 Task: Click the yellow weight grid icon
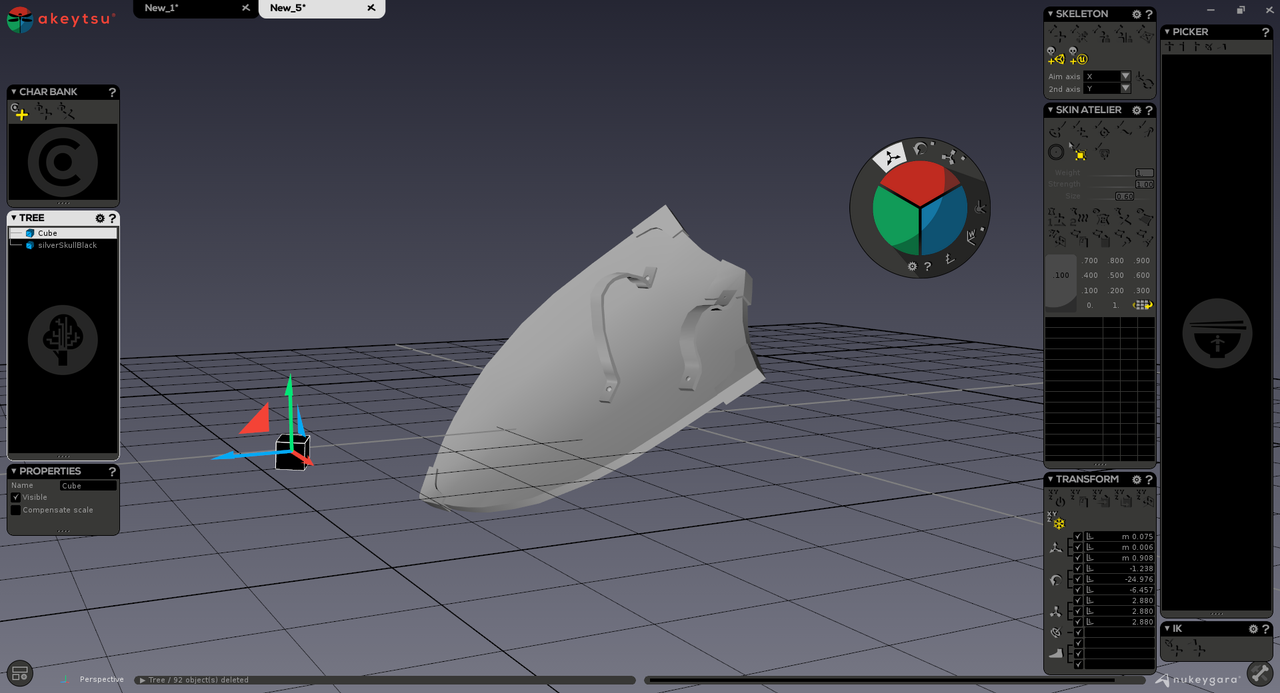click(1142, 305)
